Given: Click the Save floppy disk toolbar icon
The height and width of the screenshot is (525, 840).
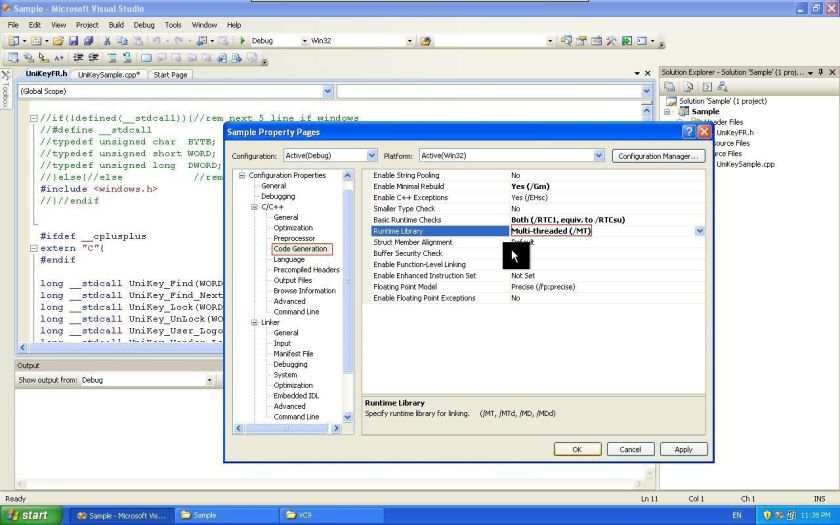Looking at the screenshot, I should [73, 41].
